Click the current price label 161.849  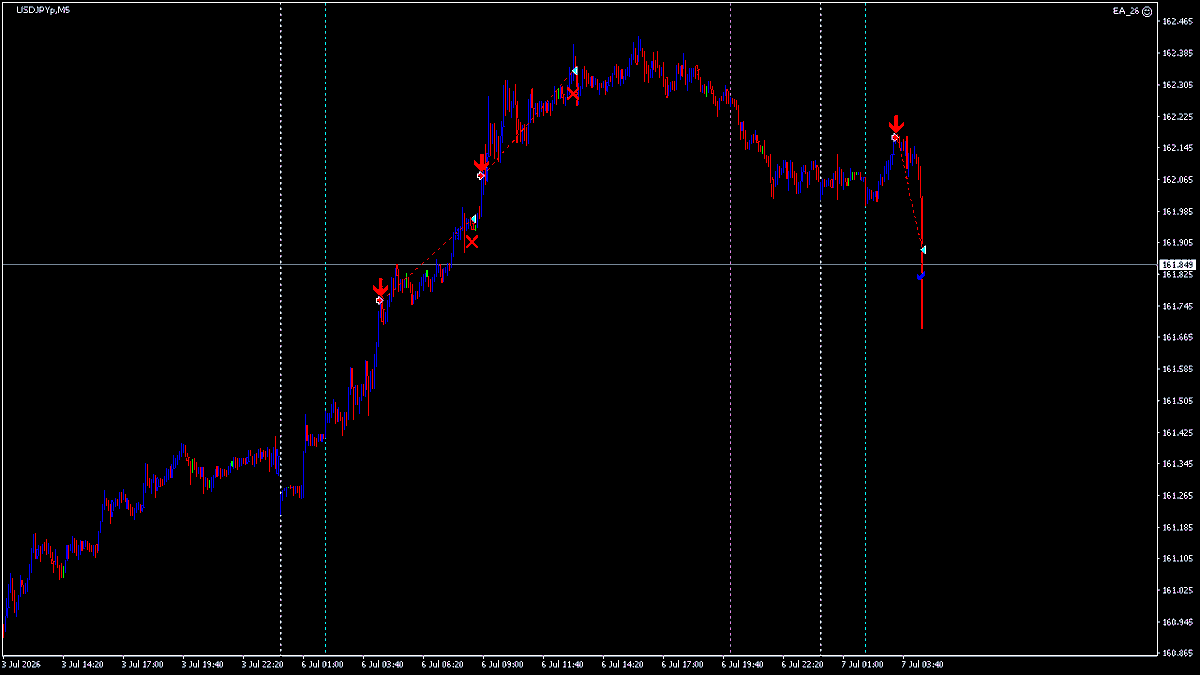tap(1178, 265)
